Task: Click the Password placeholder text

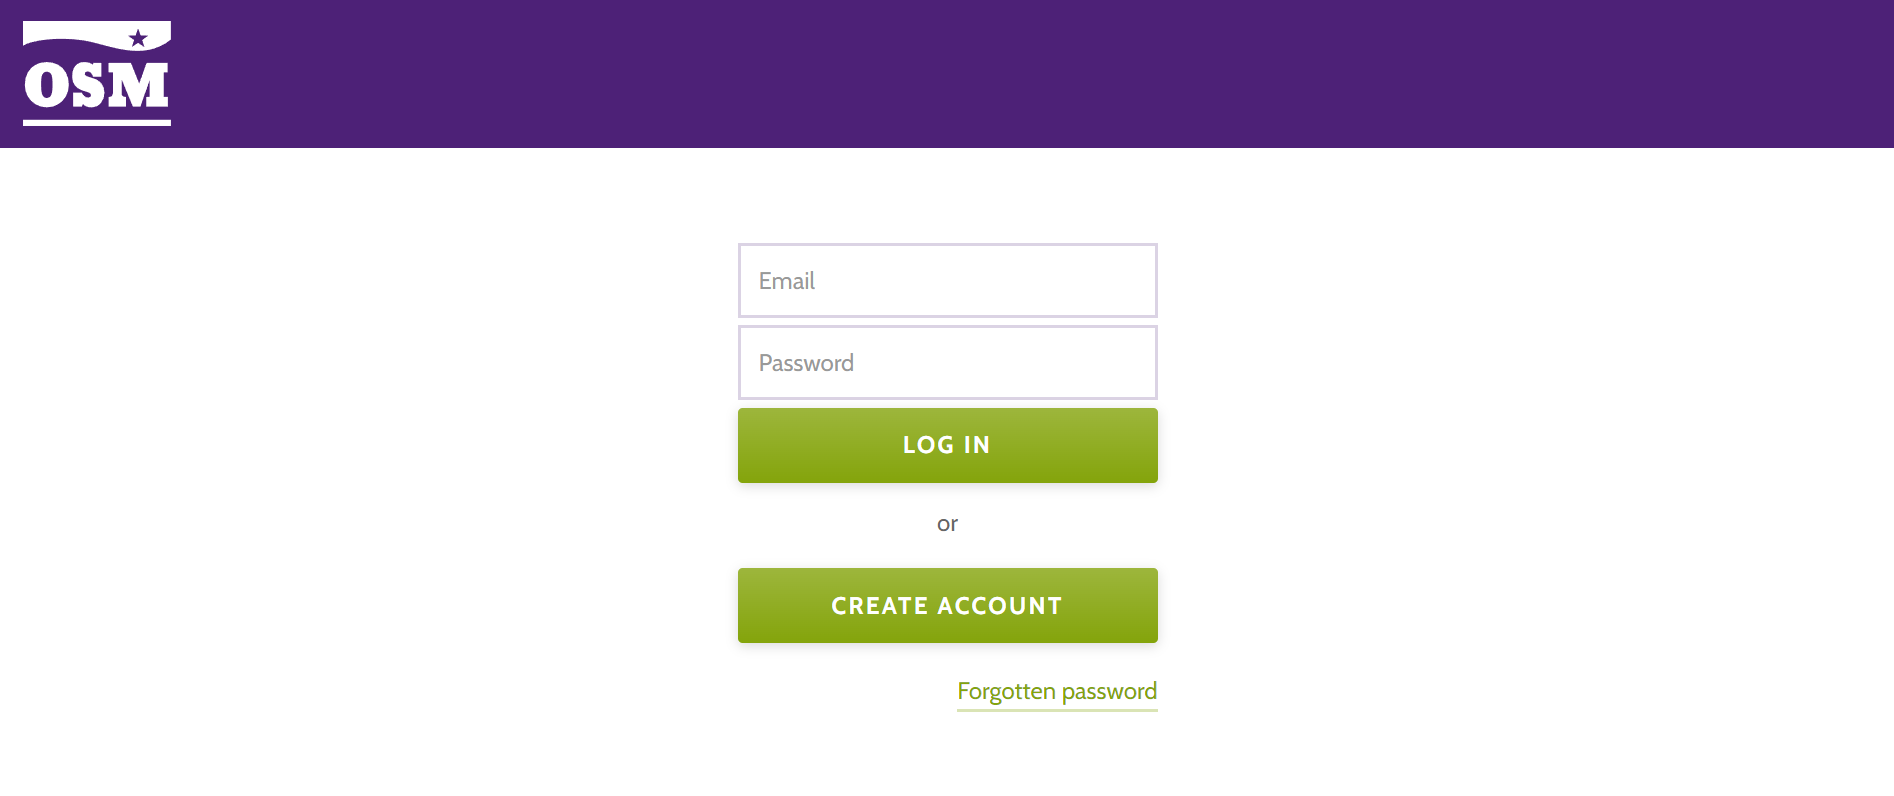Action: [x=806, y=362]
